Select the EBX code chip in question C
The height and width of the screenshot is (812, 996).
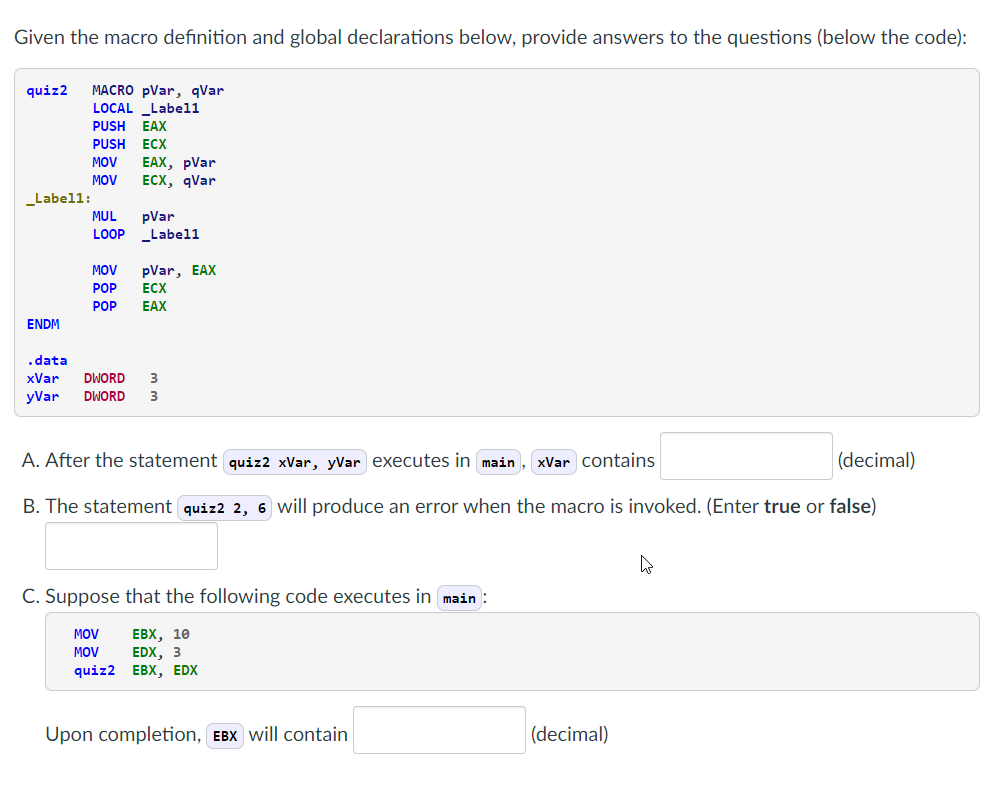(224, 735)
